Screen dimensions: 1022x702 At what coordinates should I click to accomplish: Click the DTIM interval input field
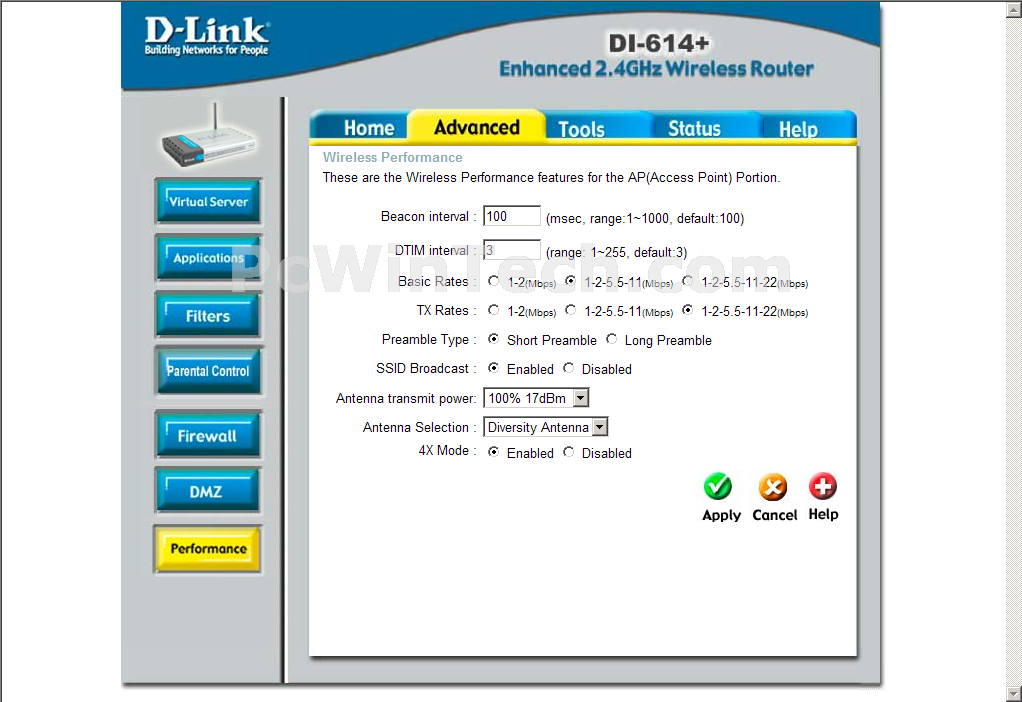[512, 250]
